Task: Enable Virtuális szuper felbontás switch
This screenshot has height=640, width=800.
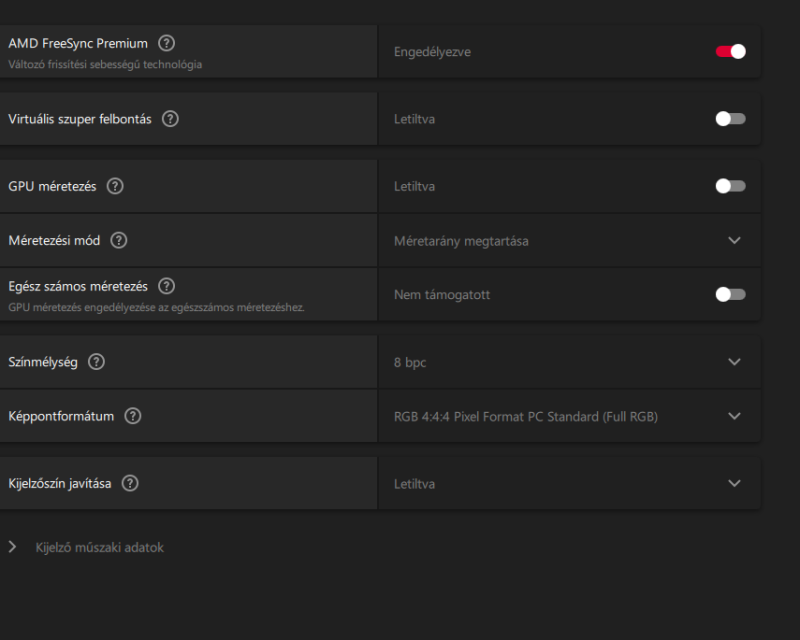Action: pos(730,119)
